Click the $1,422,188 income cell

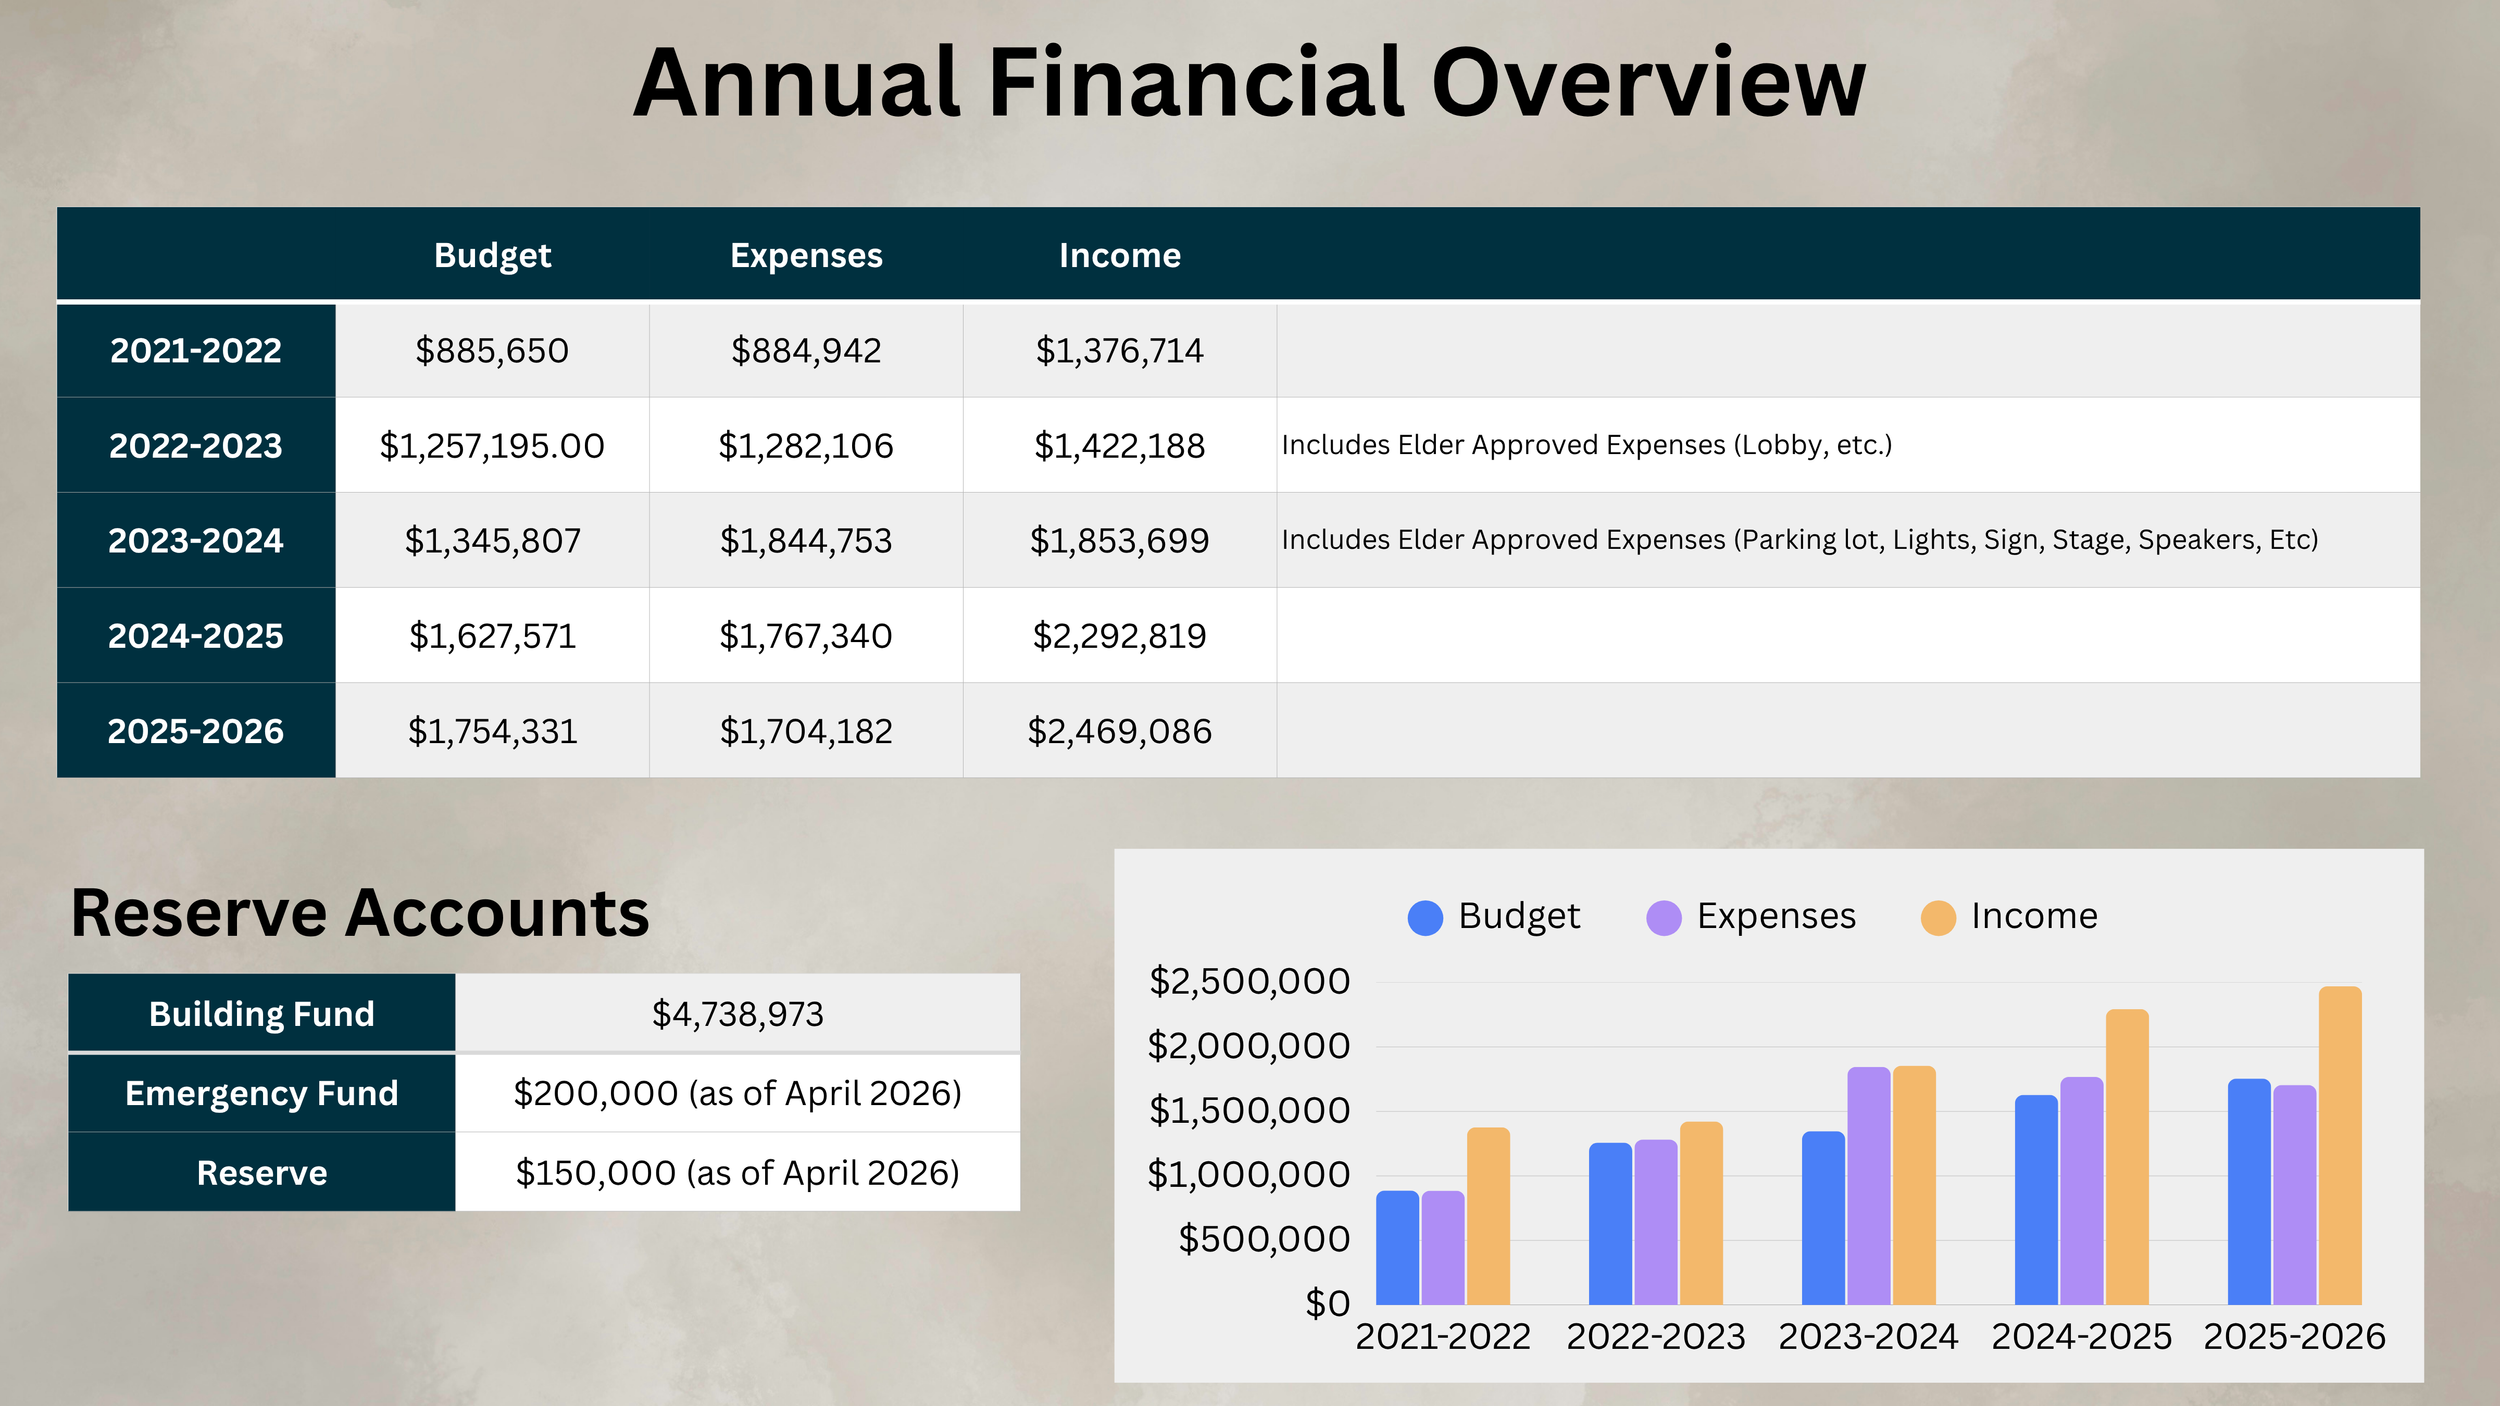click(x=1120, y=446)
